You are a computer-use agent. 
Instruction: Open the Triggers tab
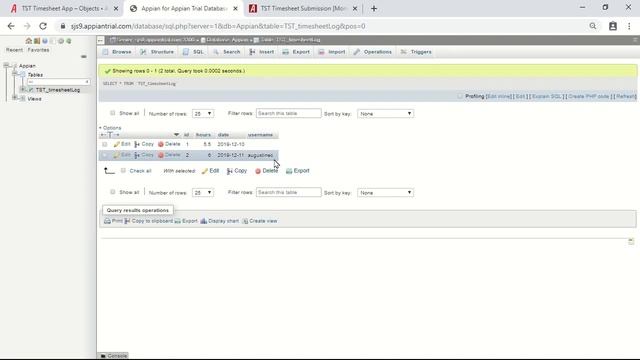pyautogui.click(x=416, y=52)
